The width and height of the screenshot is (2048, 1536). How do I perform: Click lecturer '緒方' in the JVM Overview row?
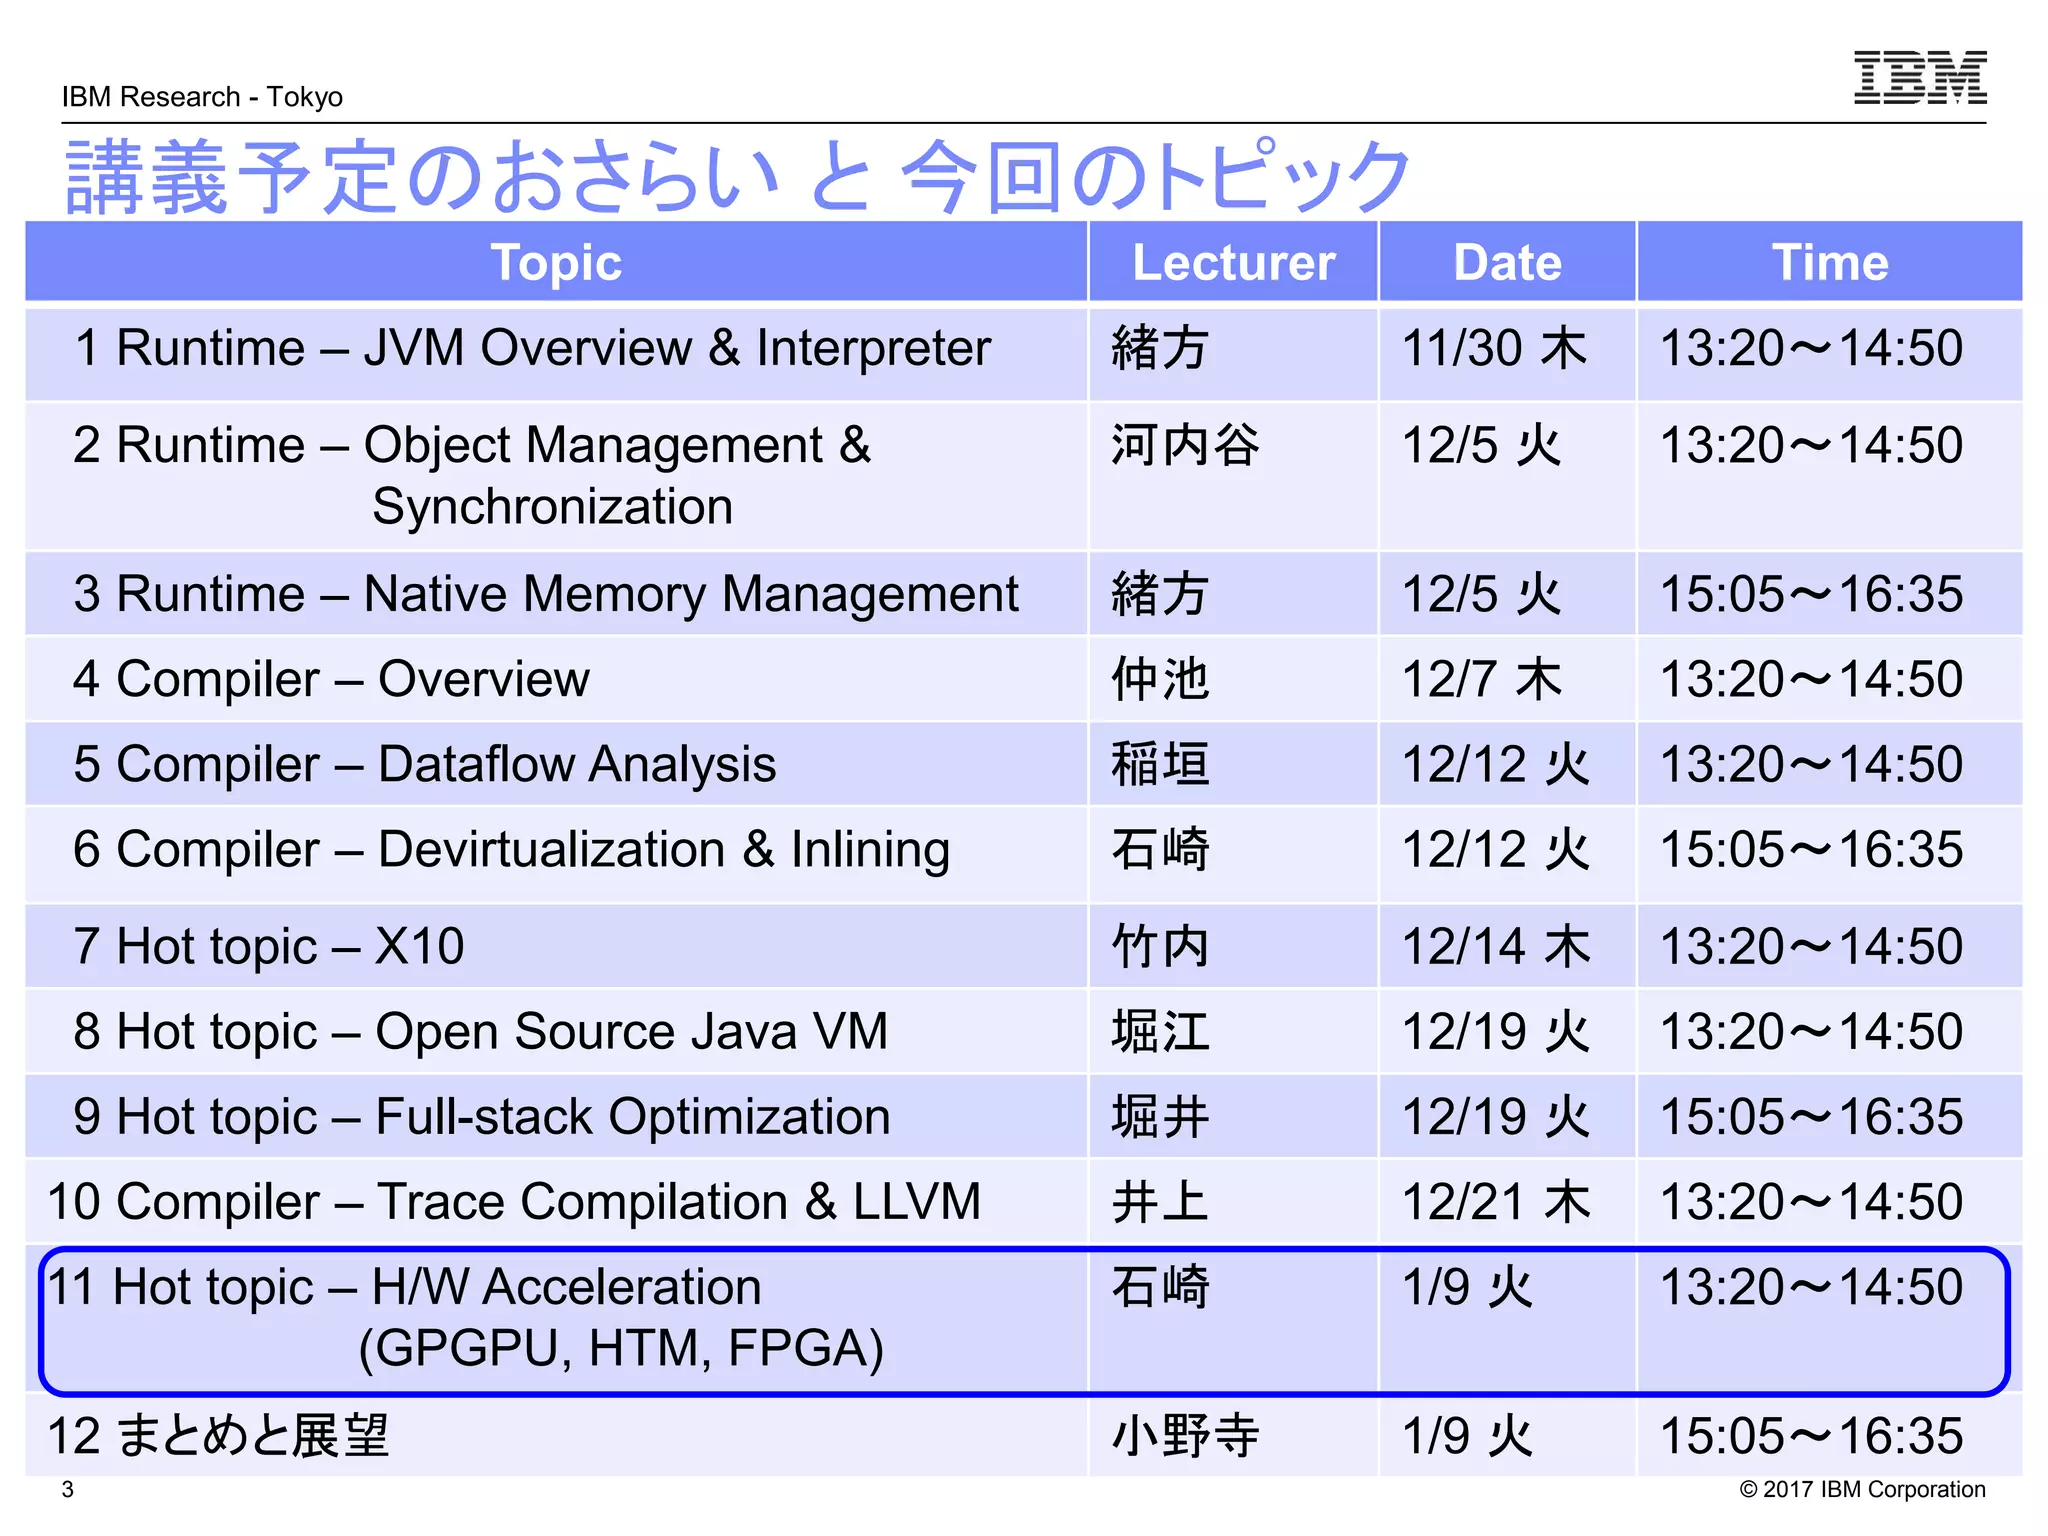point(1160,349)
